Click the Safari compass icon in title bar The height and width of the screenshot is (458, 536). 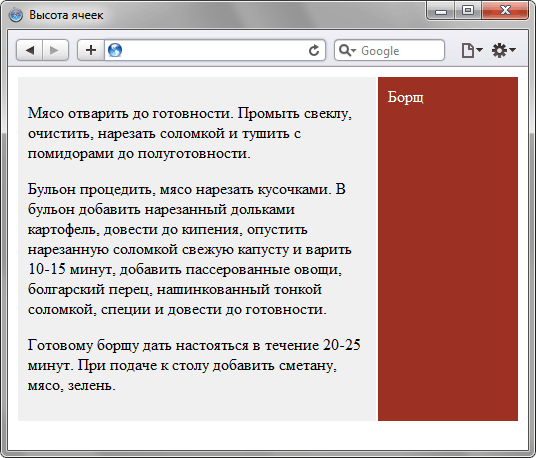[16, 15]
